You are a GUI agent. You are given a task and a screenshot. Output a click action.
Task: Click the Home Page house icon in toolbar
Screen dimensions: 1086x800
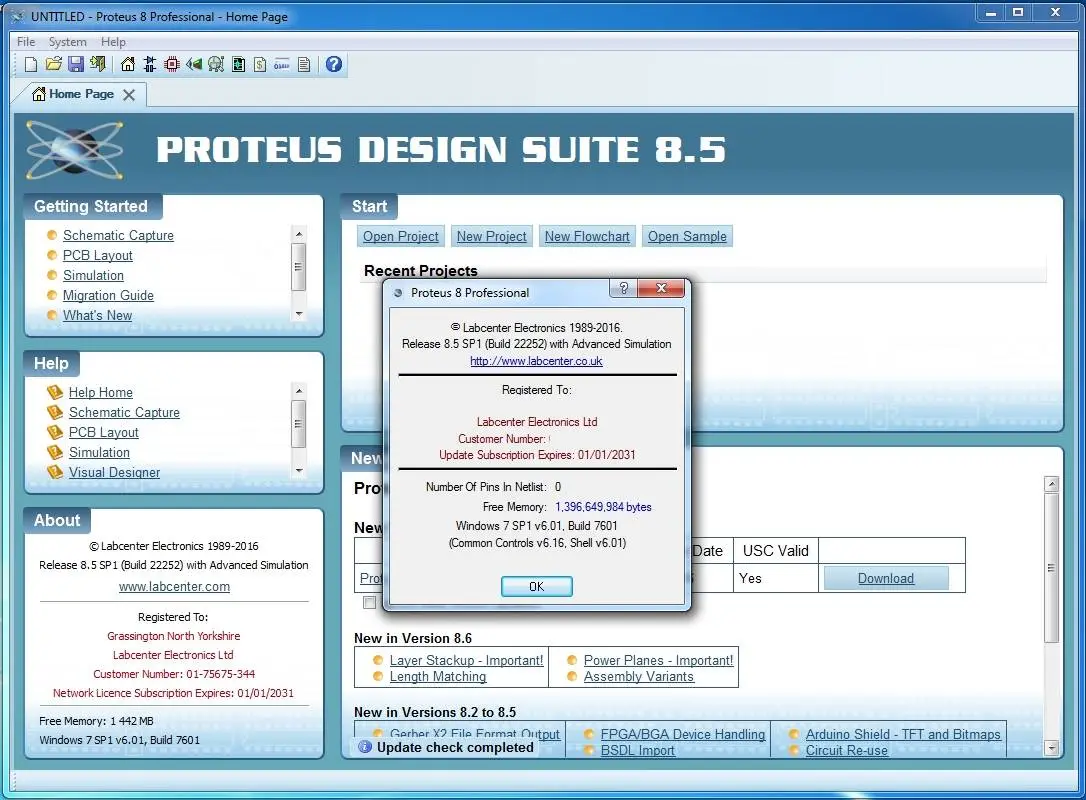pos(127,64)
